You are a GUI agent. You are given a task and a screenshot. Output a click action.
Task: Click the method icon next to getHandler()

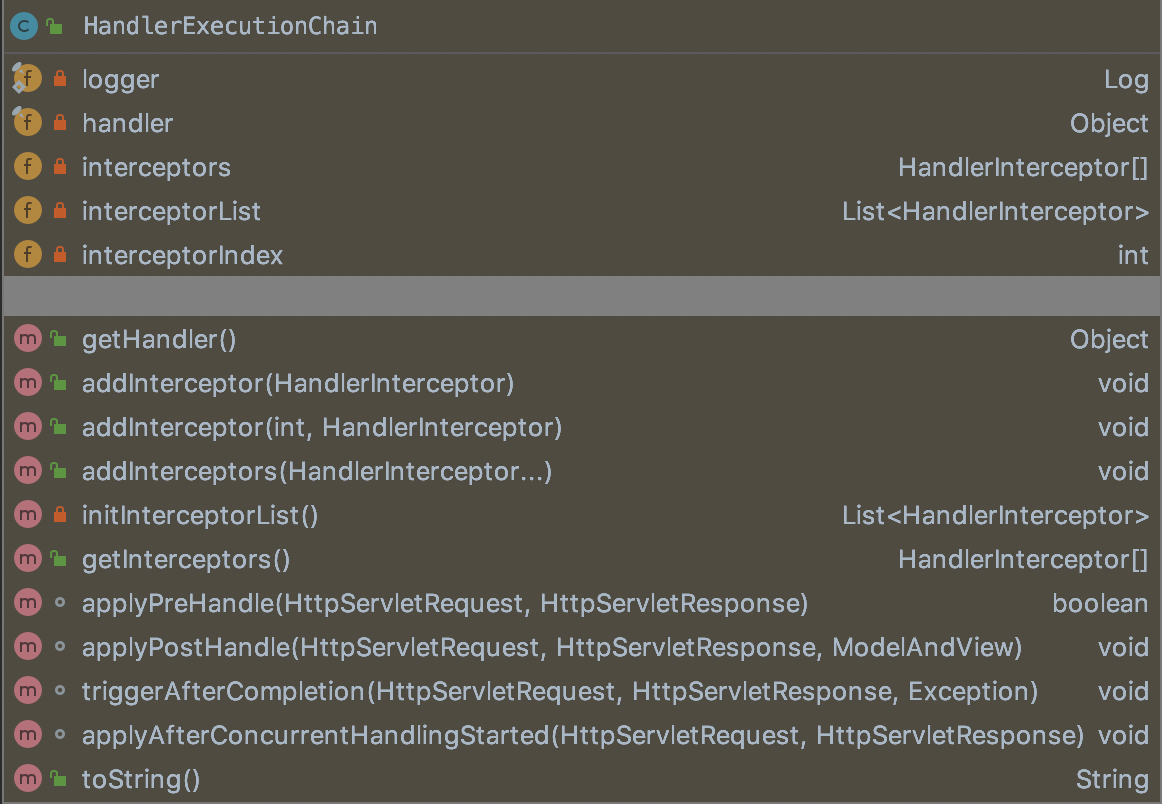click(x=28, y=339)
